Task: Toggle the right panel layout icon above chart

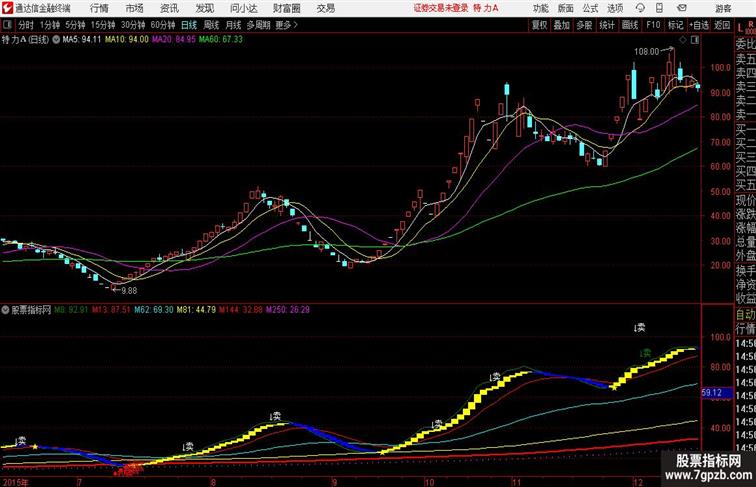Action: pyautogui.click(x=695, y=40)
